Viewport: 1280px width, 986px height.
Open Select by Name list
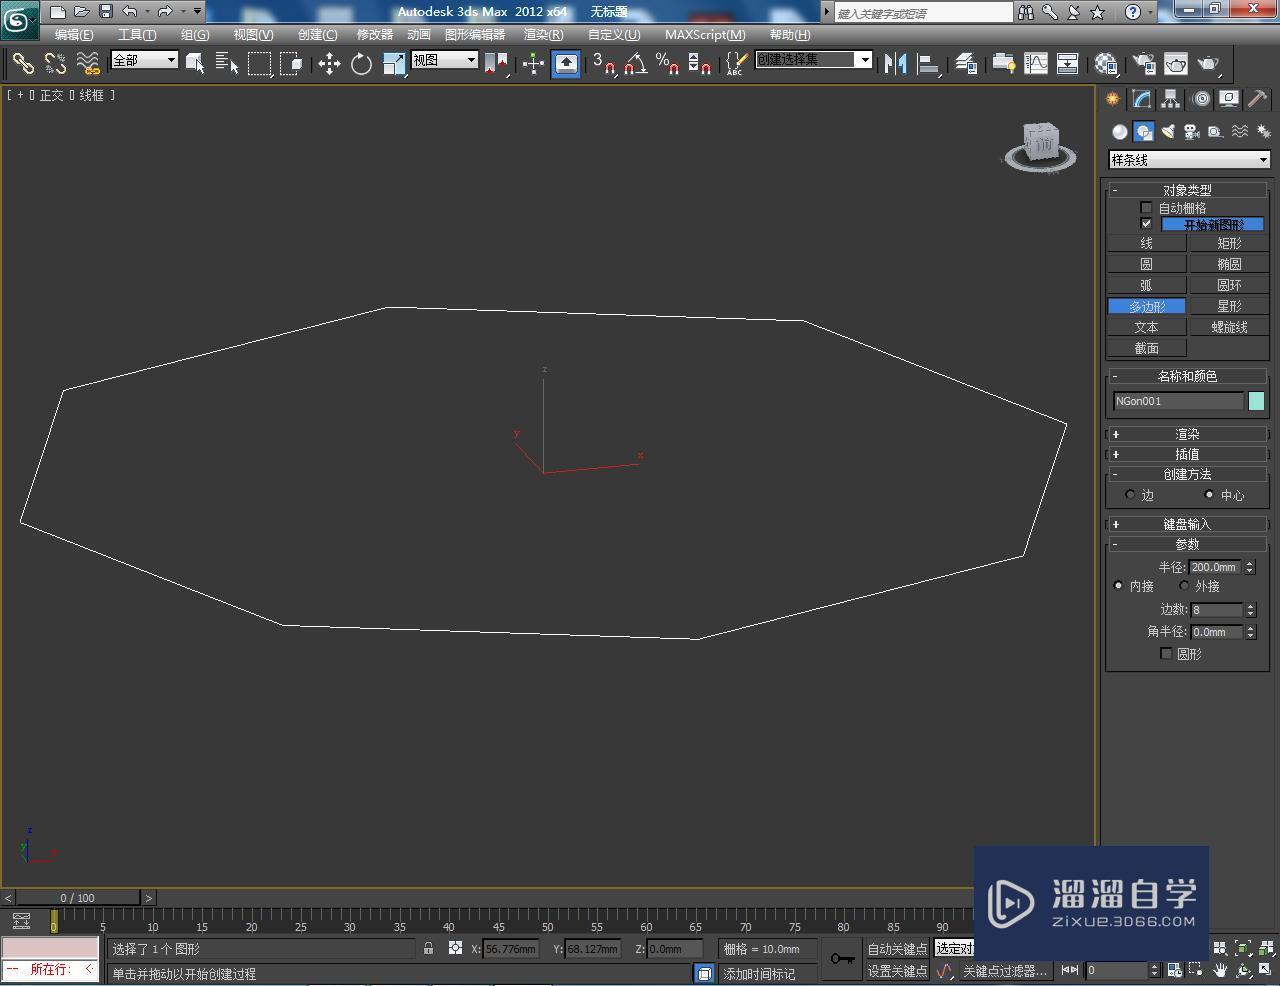pyautogui.click(x=227, y=63)
